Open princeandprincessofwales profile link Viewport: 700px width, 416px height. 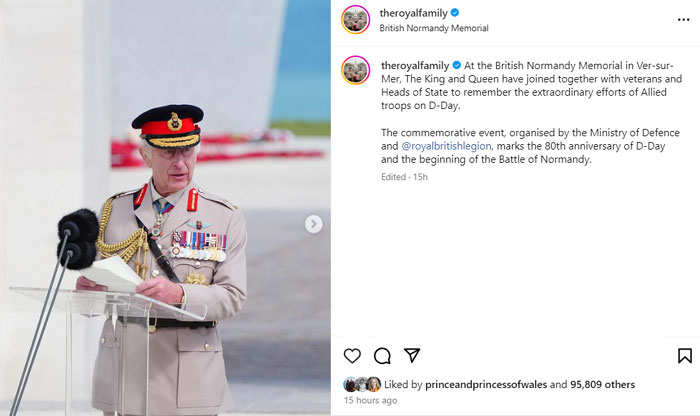pyautogui.click(x=486, y=384)
